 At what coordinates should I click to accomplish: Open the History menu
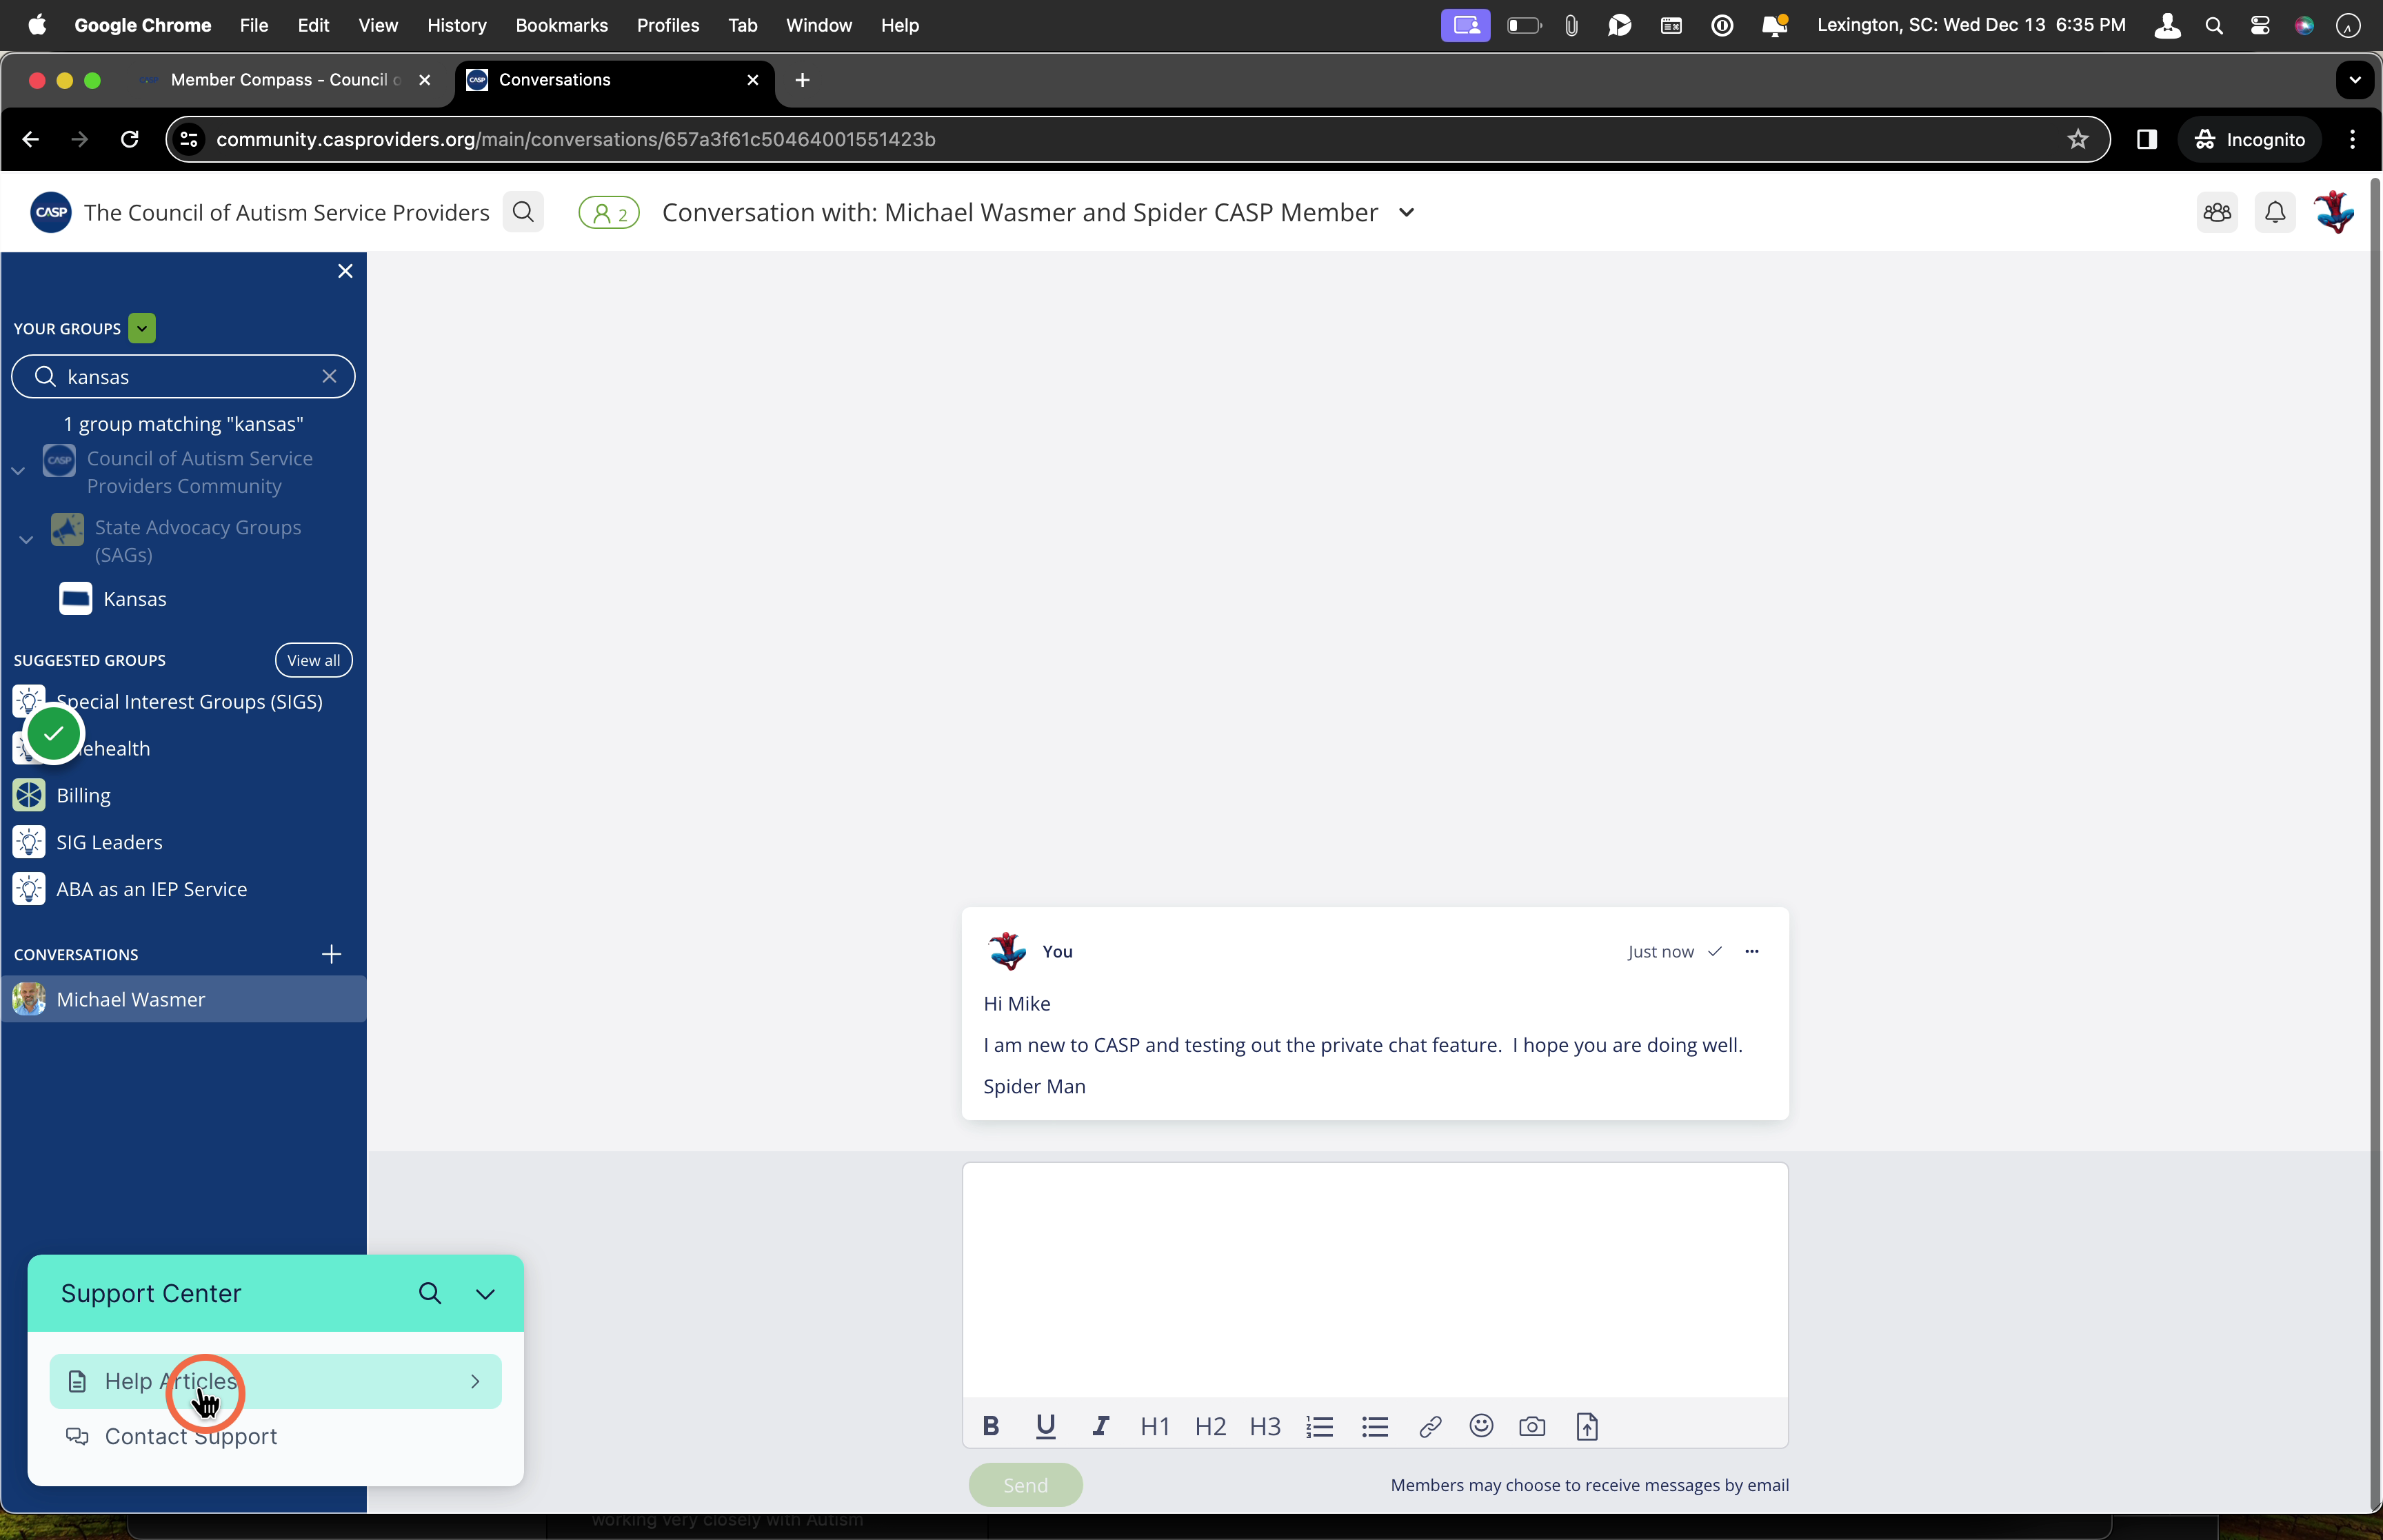[x=456, y=25]
